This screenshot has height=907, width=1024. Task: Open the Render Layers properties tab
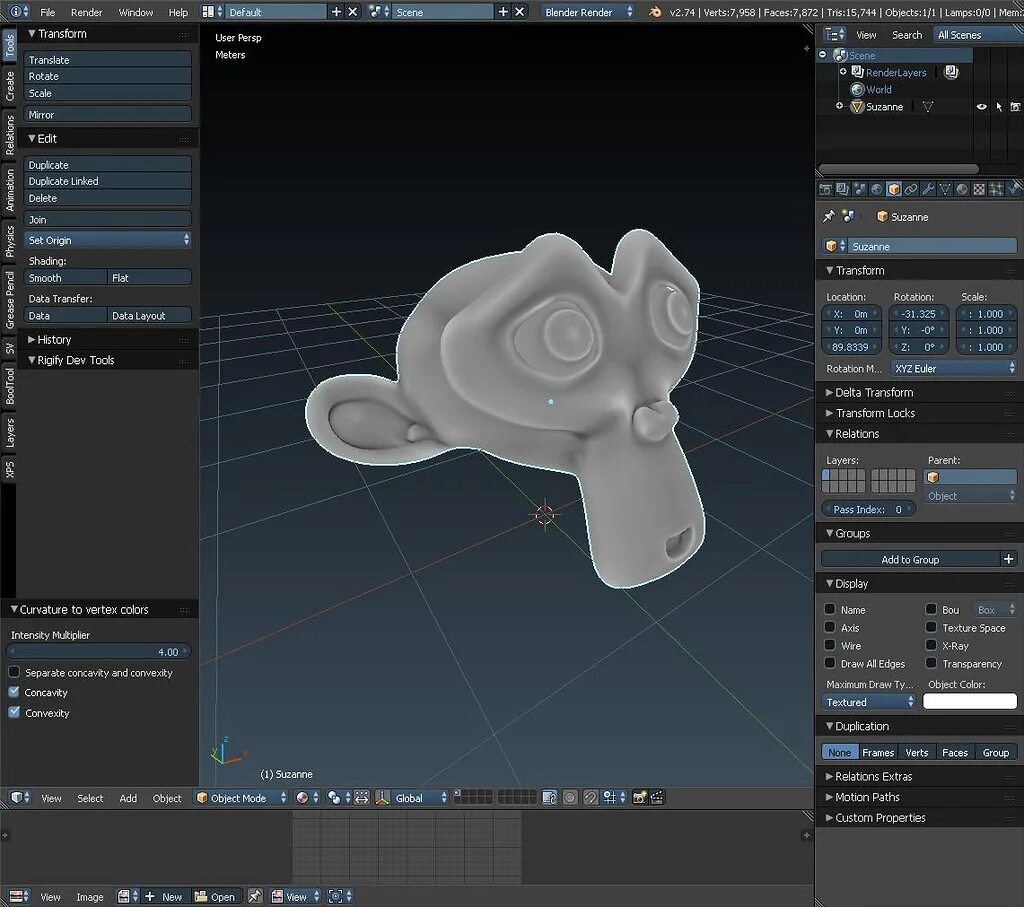tap(842, 189)
